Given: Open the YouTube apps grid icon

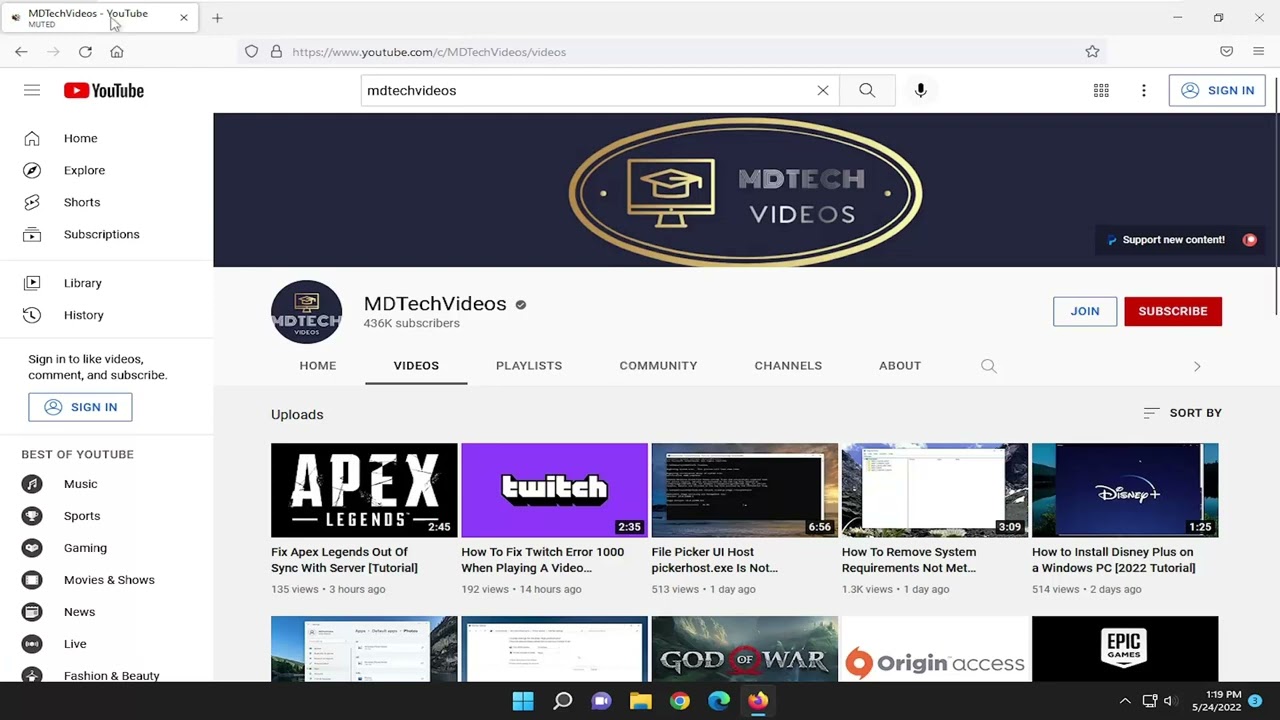Looking at the screenshot, I should [1101, 90].
